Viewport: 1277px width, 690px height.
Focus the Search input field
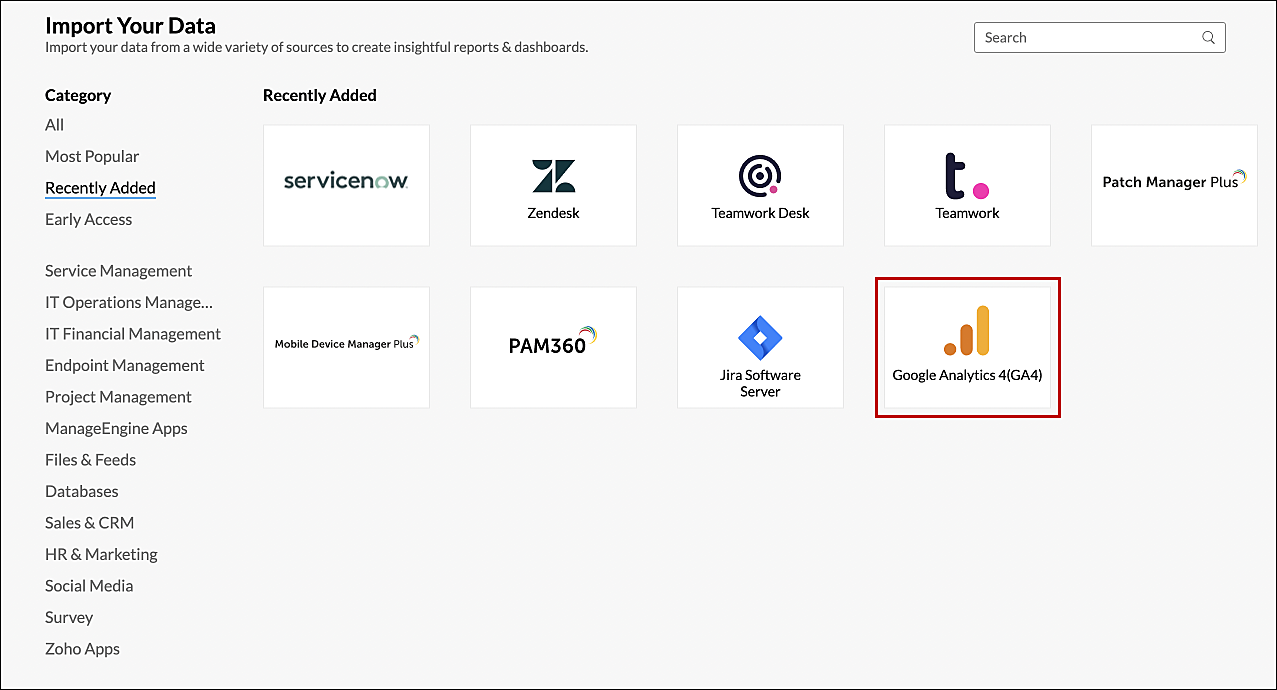(x=1099, y=38)
